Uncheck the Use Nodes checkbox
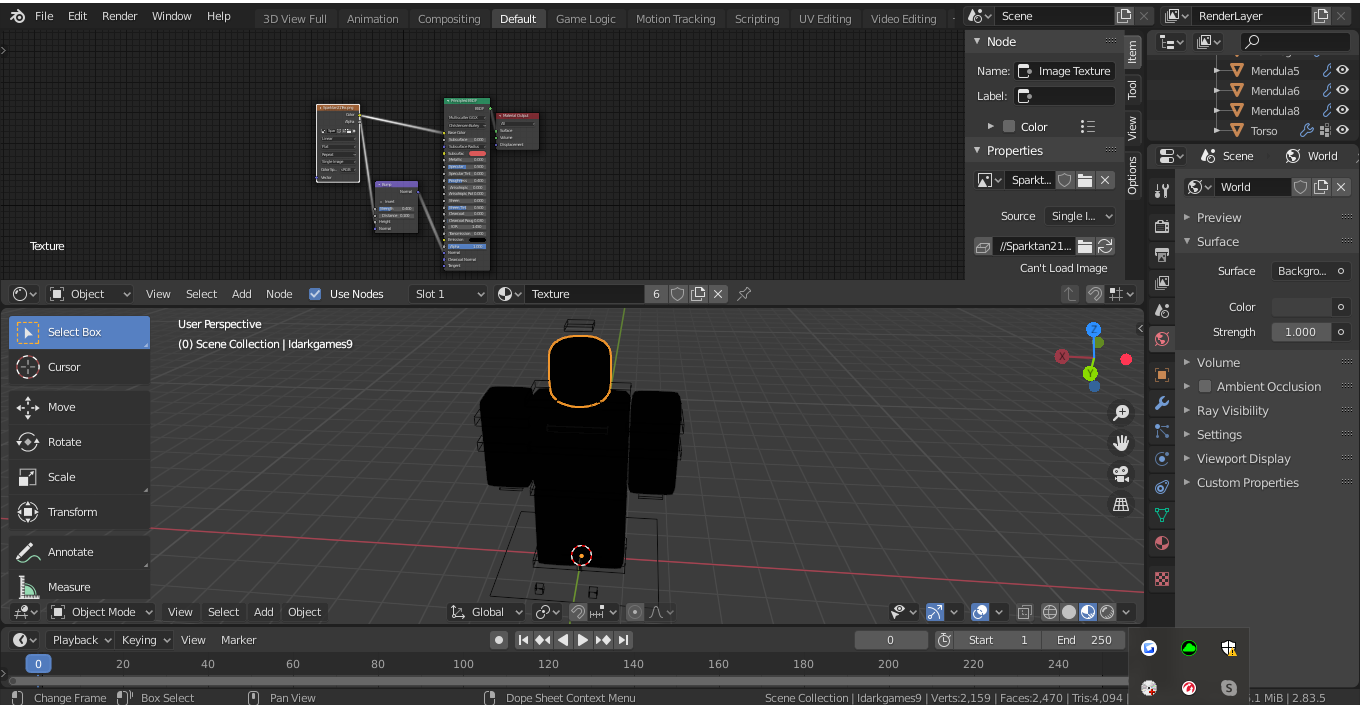The width and height of the screenshot is (1360, 705). tap(316, 294)
